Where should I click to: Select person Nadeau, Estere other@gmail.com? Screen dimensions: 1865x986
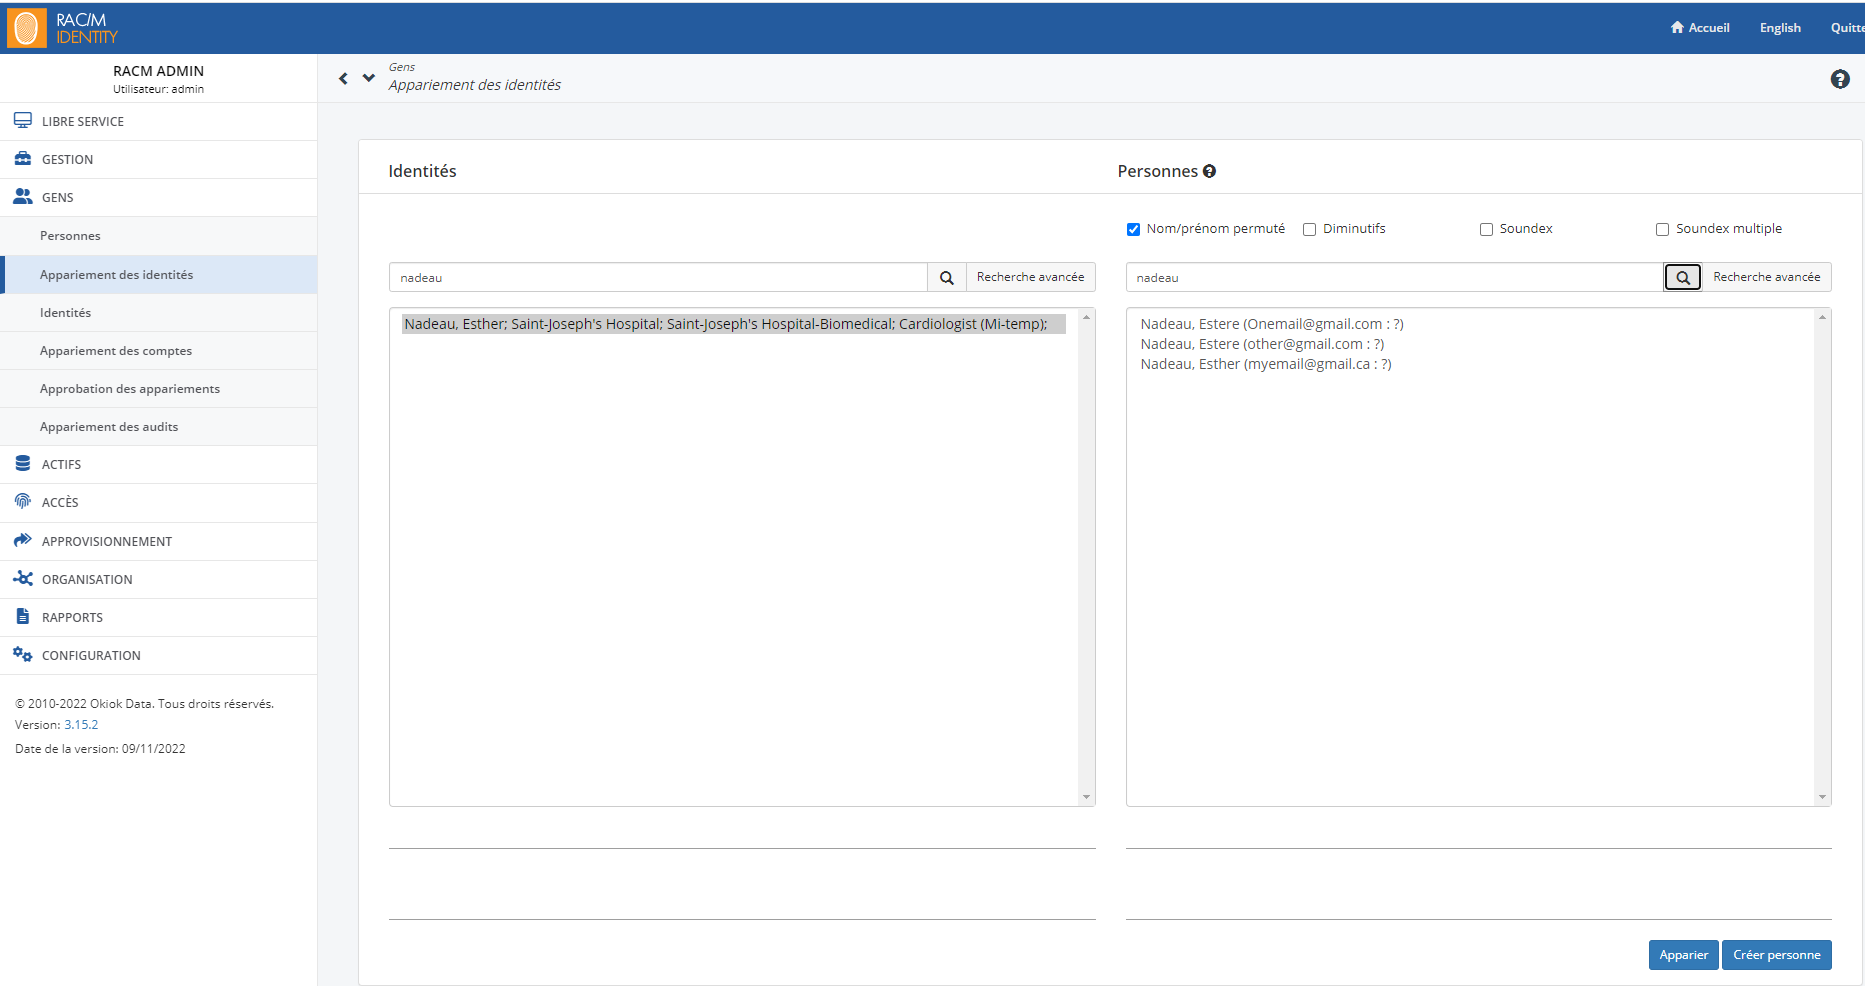(1262, 344)
